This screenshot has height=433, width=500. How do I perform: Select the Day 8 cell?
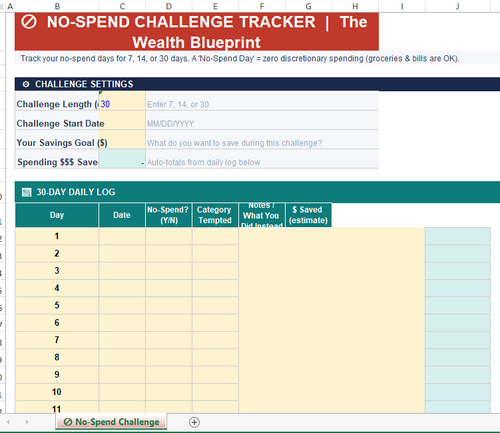57,357
